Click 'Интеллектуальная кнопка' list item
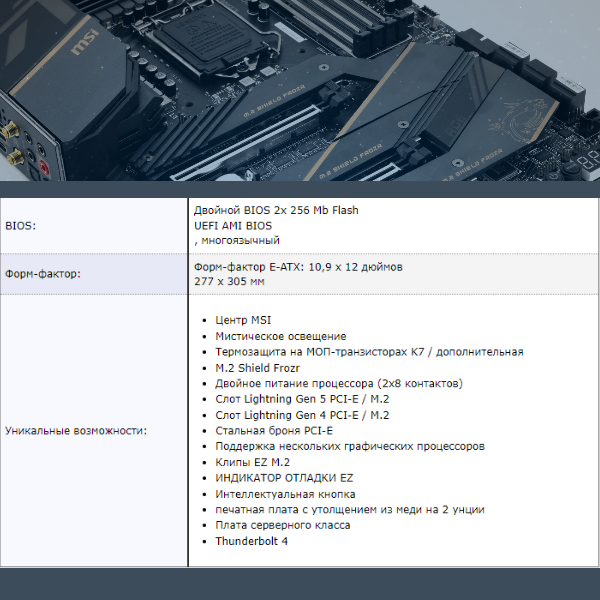 [285, 494]
